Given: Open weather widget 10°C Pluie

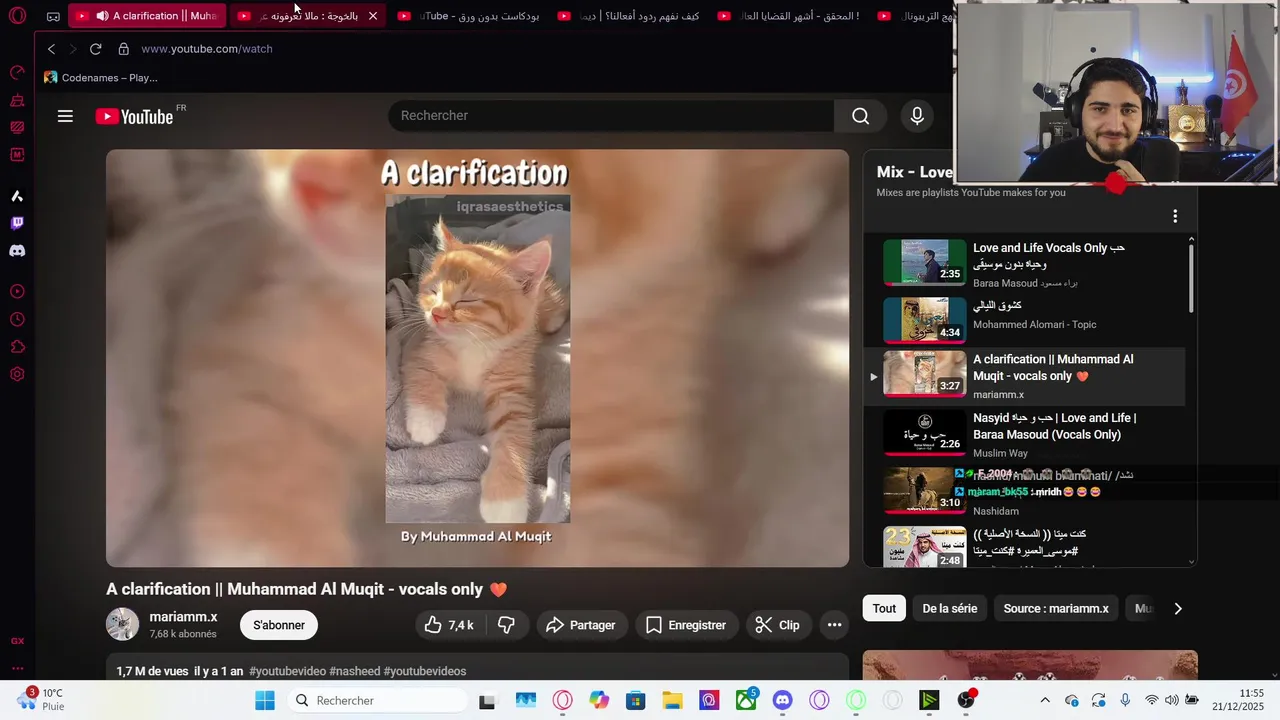Looking at the screenshot, I should point(42,700).
